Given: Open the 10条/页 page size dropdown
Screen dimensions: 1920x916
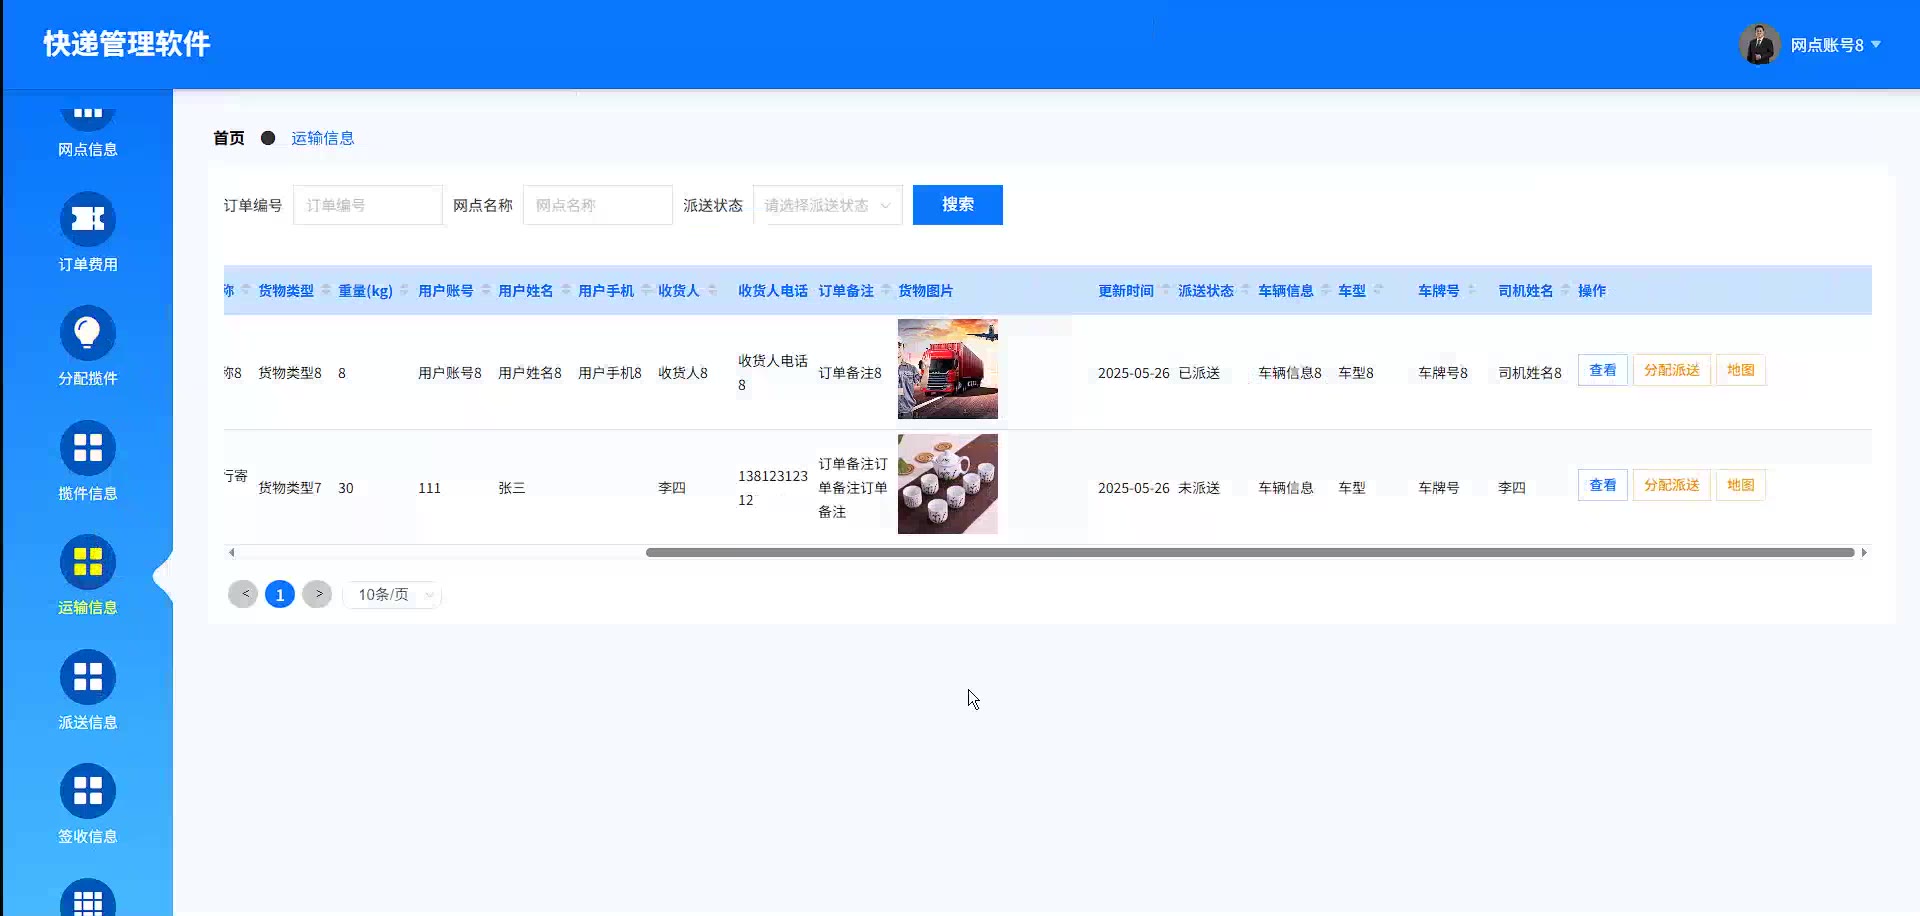Looking at the screenshot, I should (x=392, y=595).
